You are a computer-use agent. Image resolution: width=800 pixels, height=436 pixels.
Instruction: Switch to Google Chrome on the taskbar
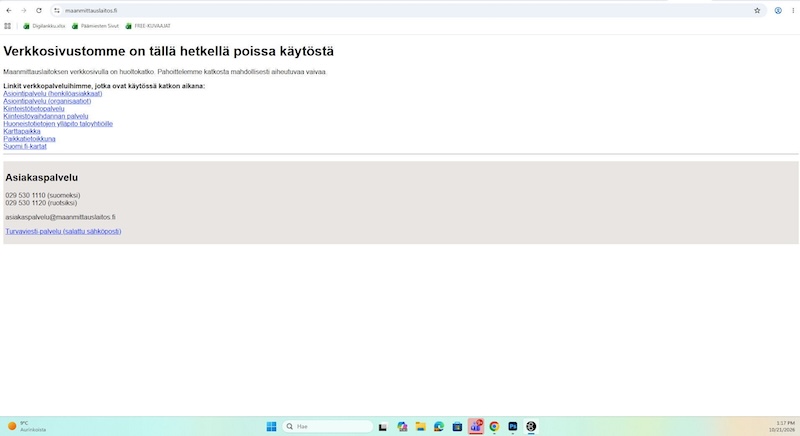(494, 426)
